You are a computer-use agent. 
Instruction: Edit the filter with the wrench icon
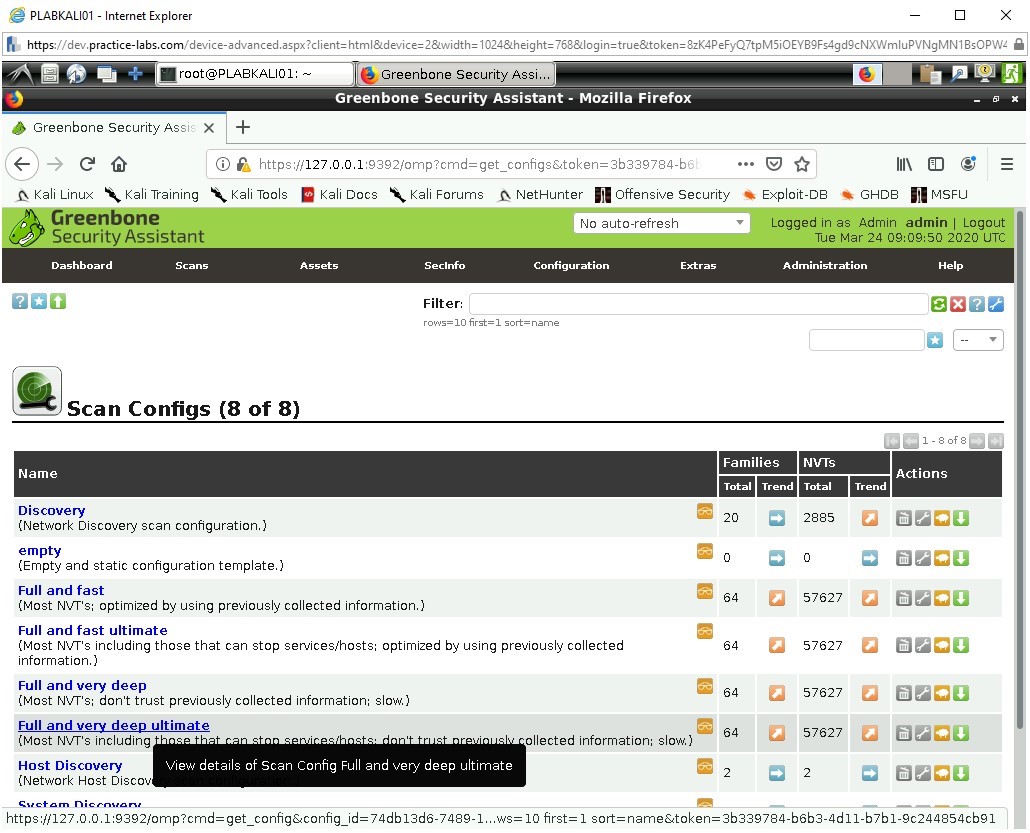(x=995, y=303)
